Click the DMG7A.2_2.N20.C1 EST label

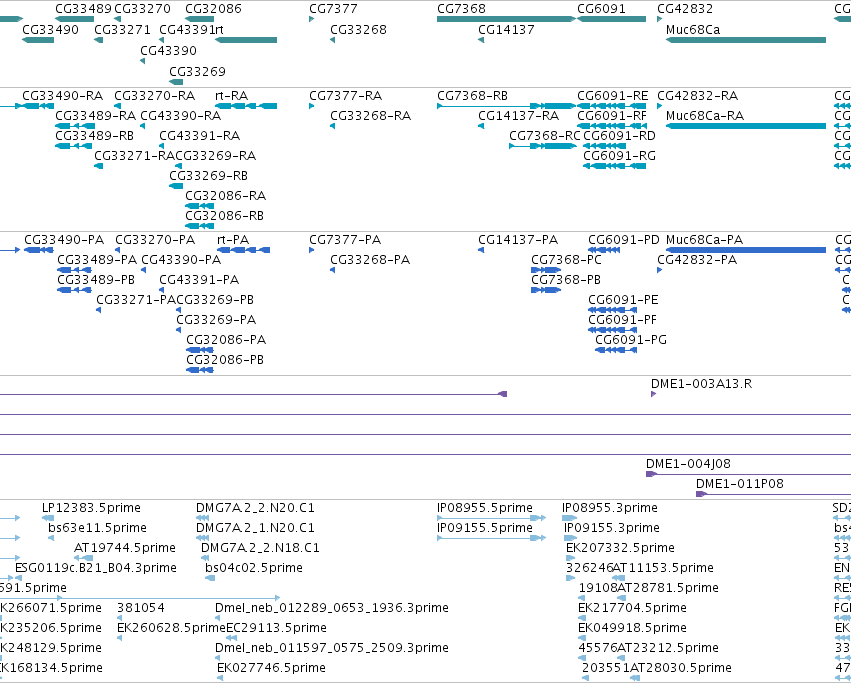pos(255,507)
